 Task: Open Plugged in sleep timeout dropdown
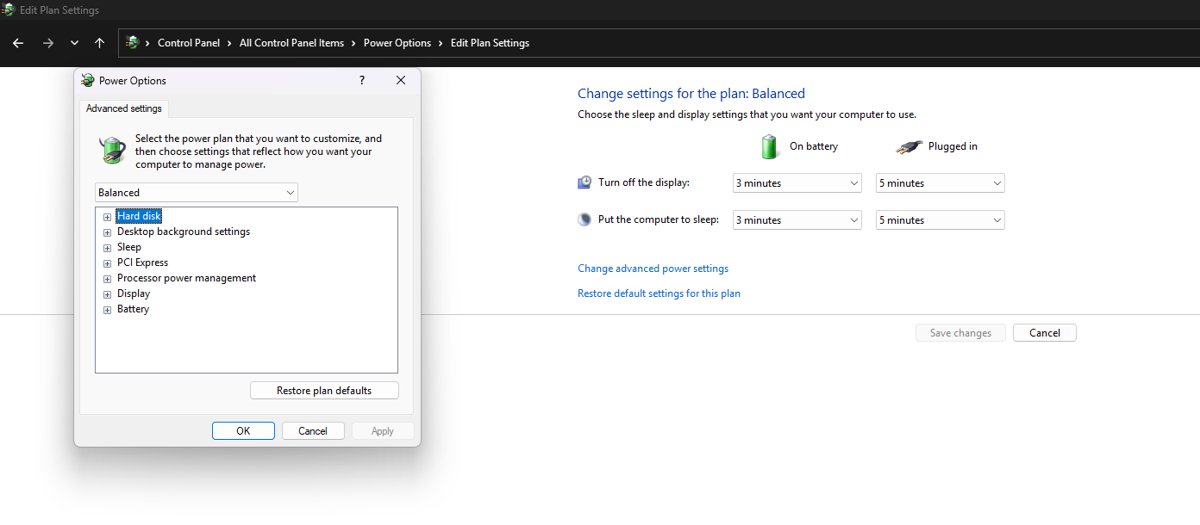940,220
